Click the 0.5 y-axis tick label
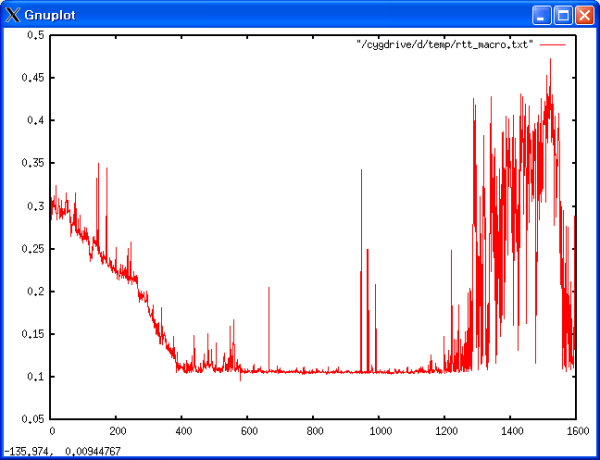The width and height of the screenshot is (600, 460). point(35,35)
